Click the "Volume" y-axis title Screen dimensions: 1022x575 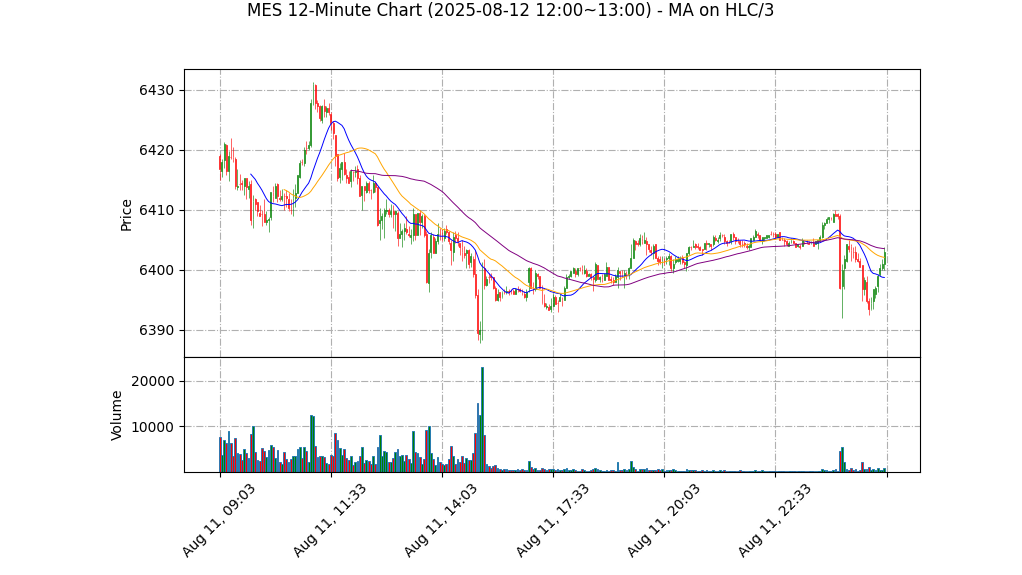click(117, 415)
